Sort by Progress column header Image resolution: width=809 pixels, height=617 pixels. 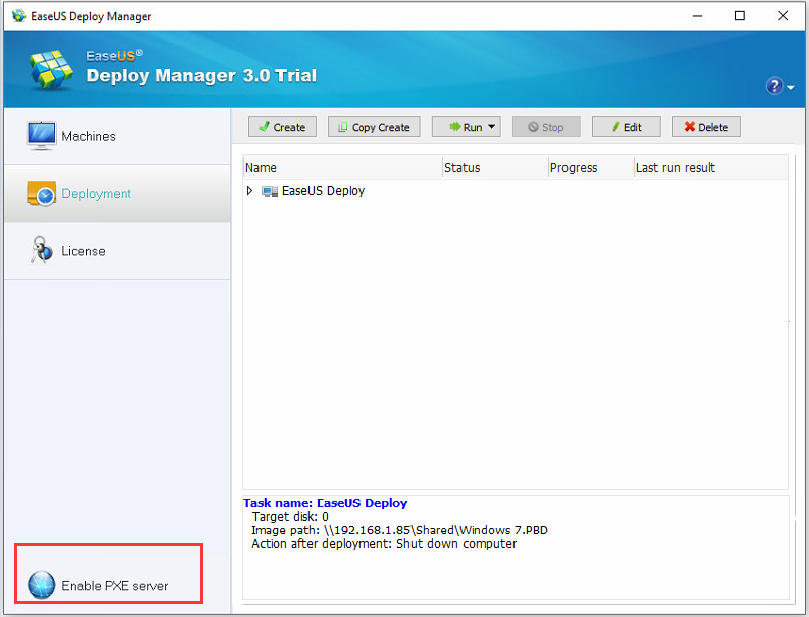(x=591, y=168)
